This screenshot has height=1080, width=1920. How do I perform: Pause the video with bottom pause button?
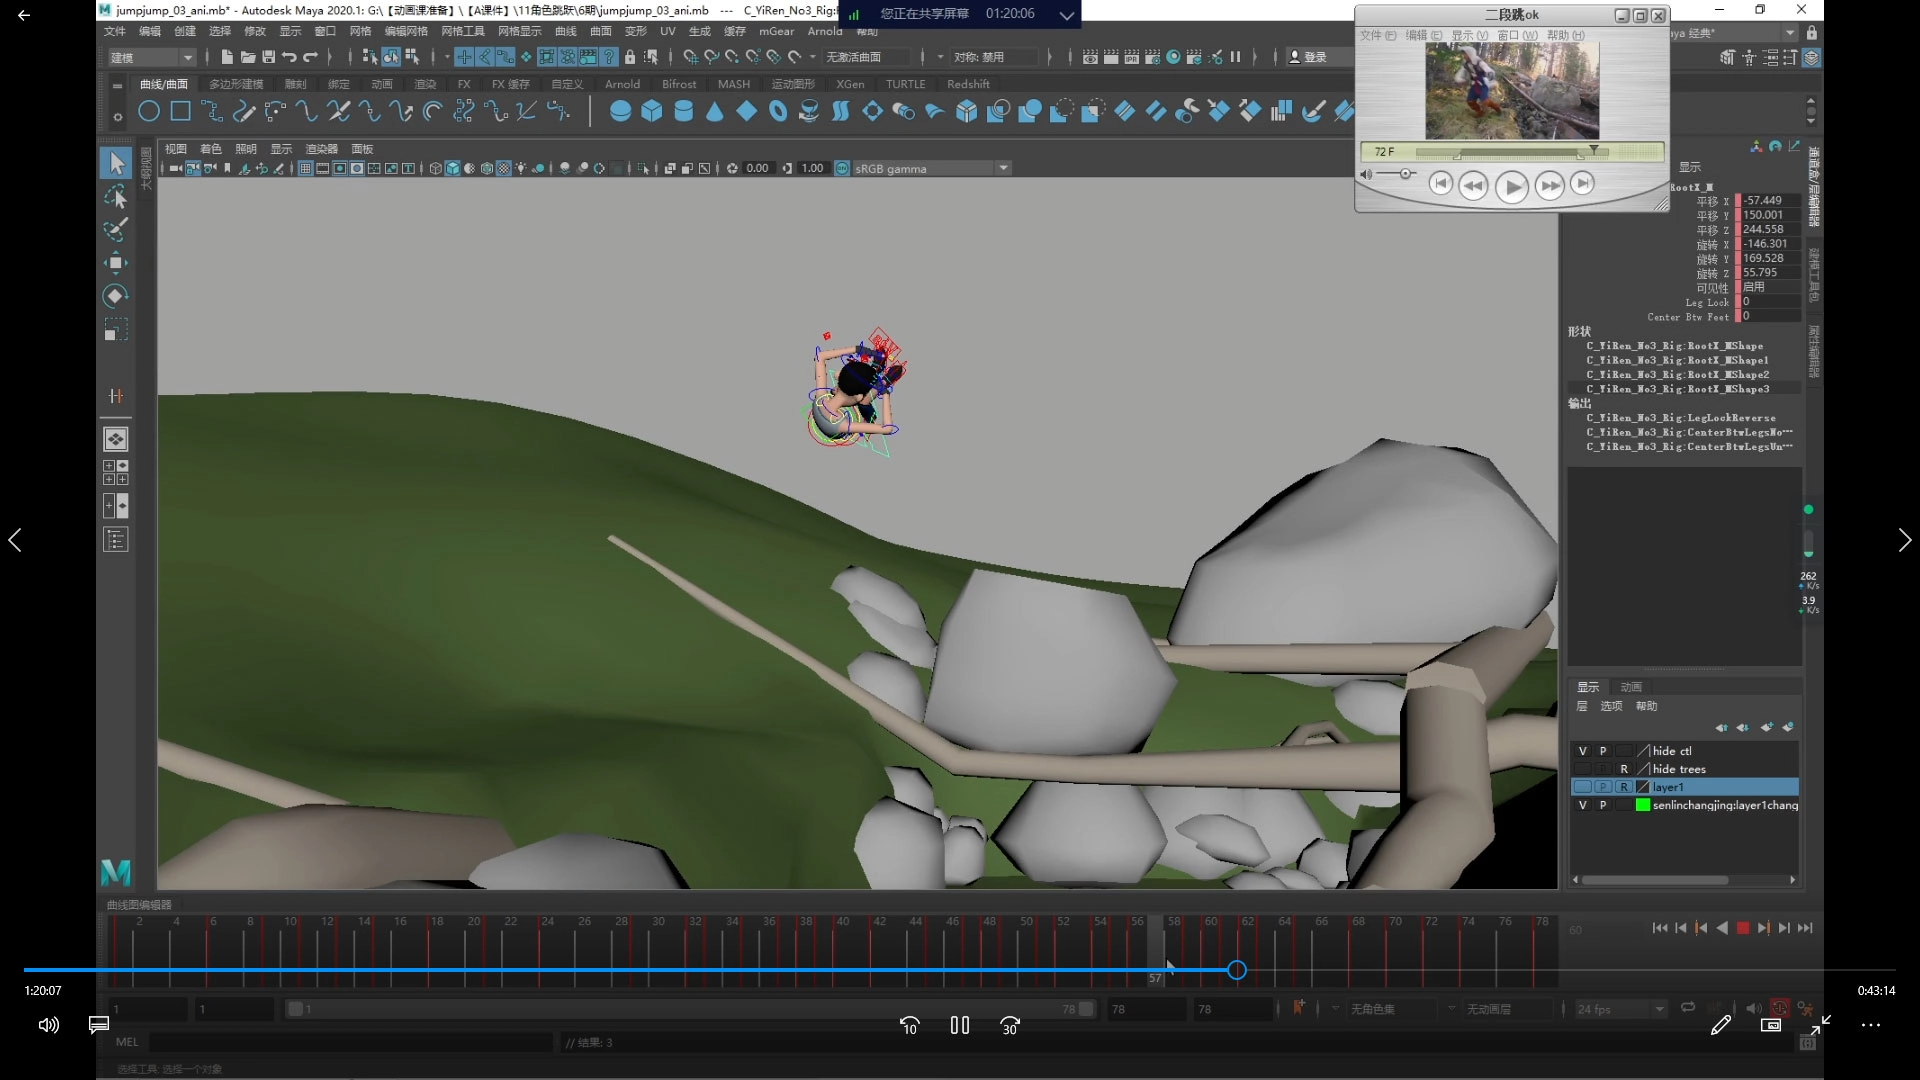[x=960, y=1025]
